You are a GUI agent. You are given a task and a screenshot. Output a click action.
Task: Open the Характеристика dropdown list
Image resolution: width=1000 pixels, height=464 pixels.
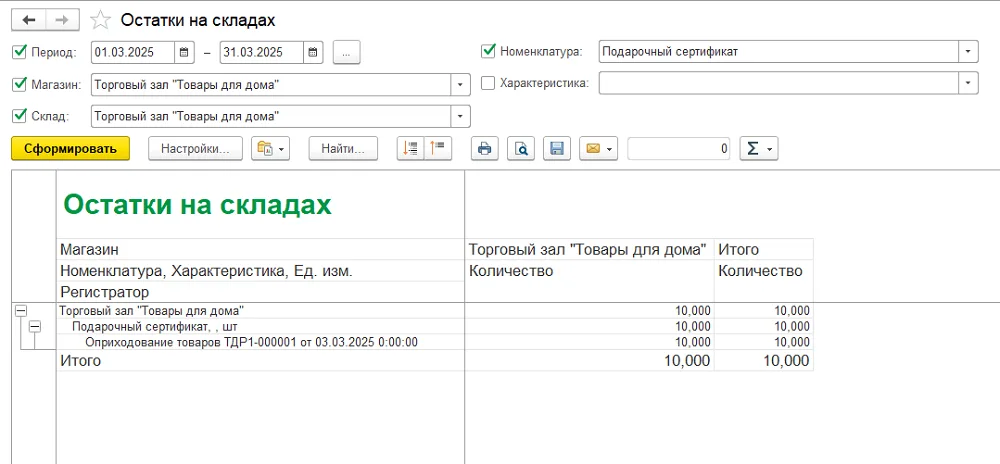[x=969, y=83]
